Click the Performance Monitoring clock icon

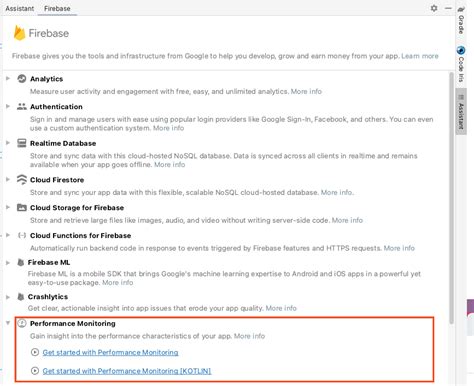(x=22, y=323)
